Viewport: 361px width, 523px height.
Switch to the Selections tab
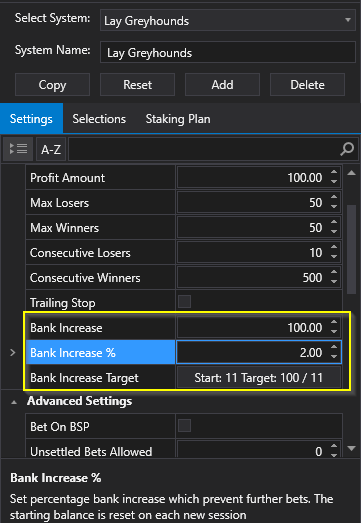click(99, 119)
